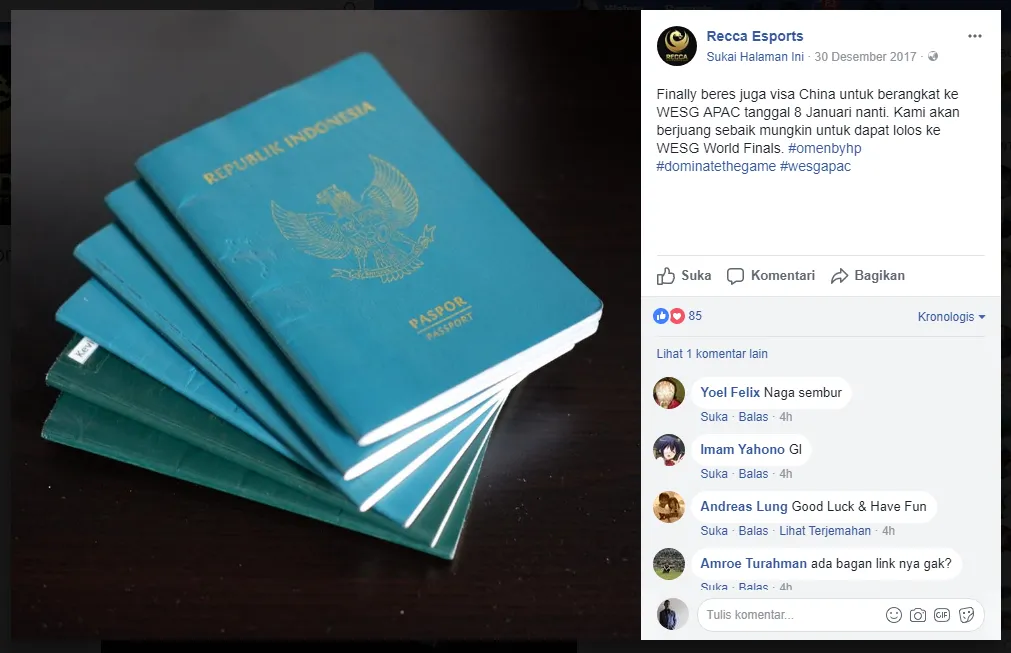Expand Lihat 1 komentar lain
Viewport: 1011px width, 653px height.
[x=712, y=354]
